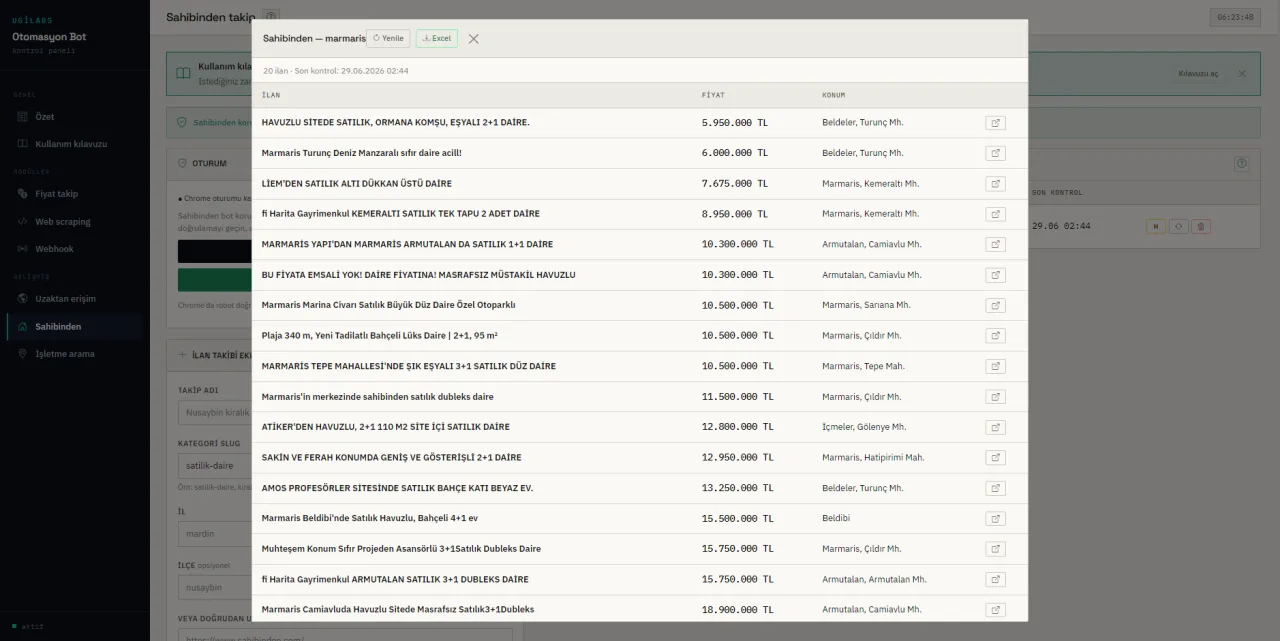Click the Beldibi location cell

836,519
